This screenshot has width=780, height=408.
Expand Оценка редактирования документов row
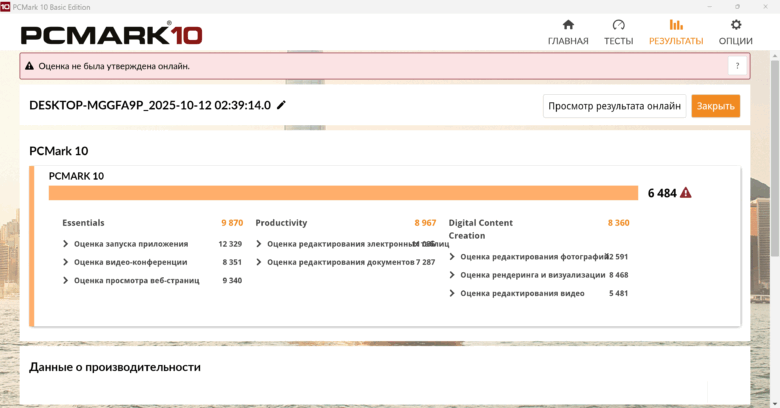click(x=258, y=262)
